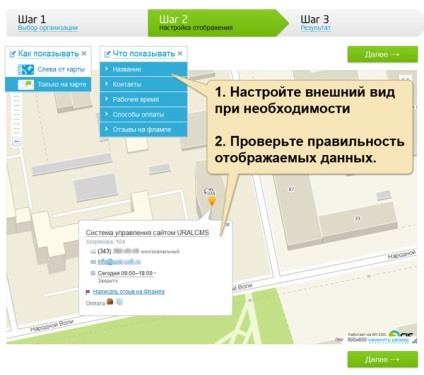
Task: Click the map zoom-out minus button
Action: click(x=16, y=142)
